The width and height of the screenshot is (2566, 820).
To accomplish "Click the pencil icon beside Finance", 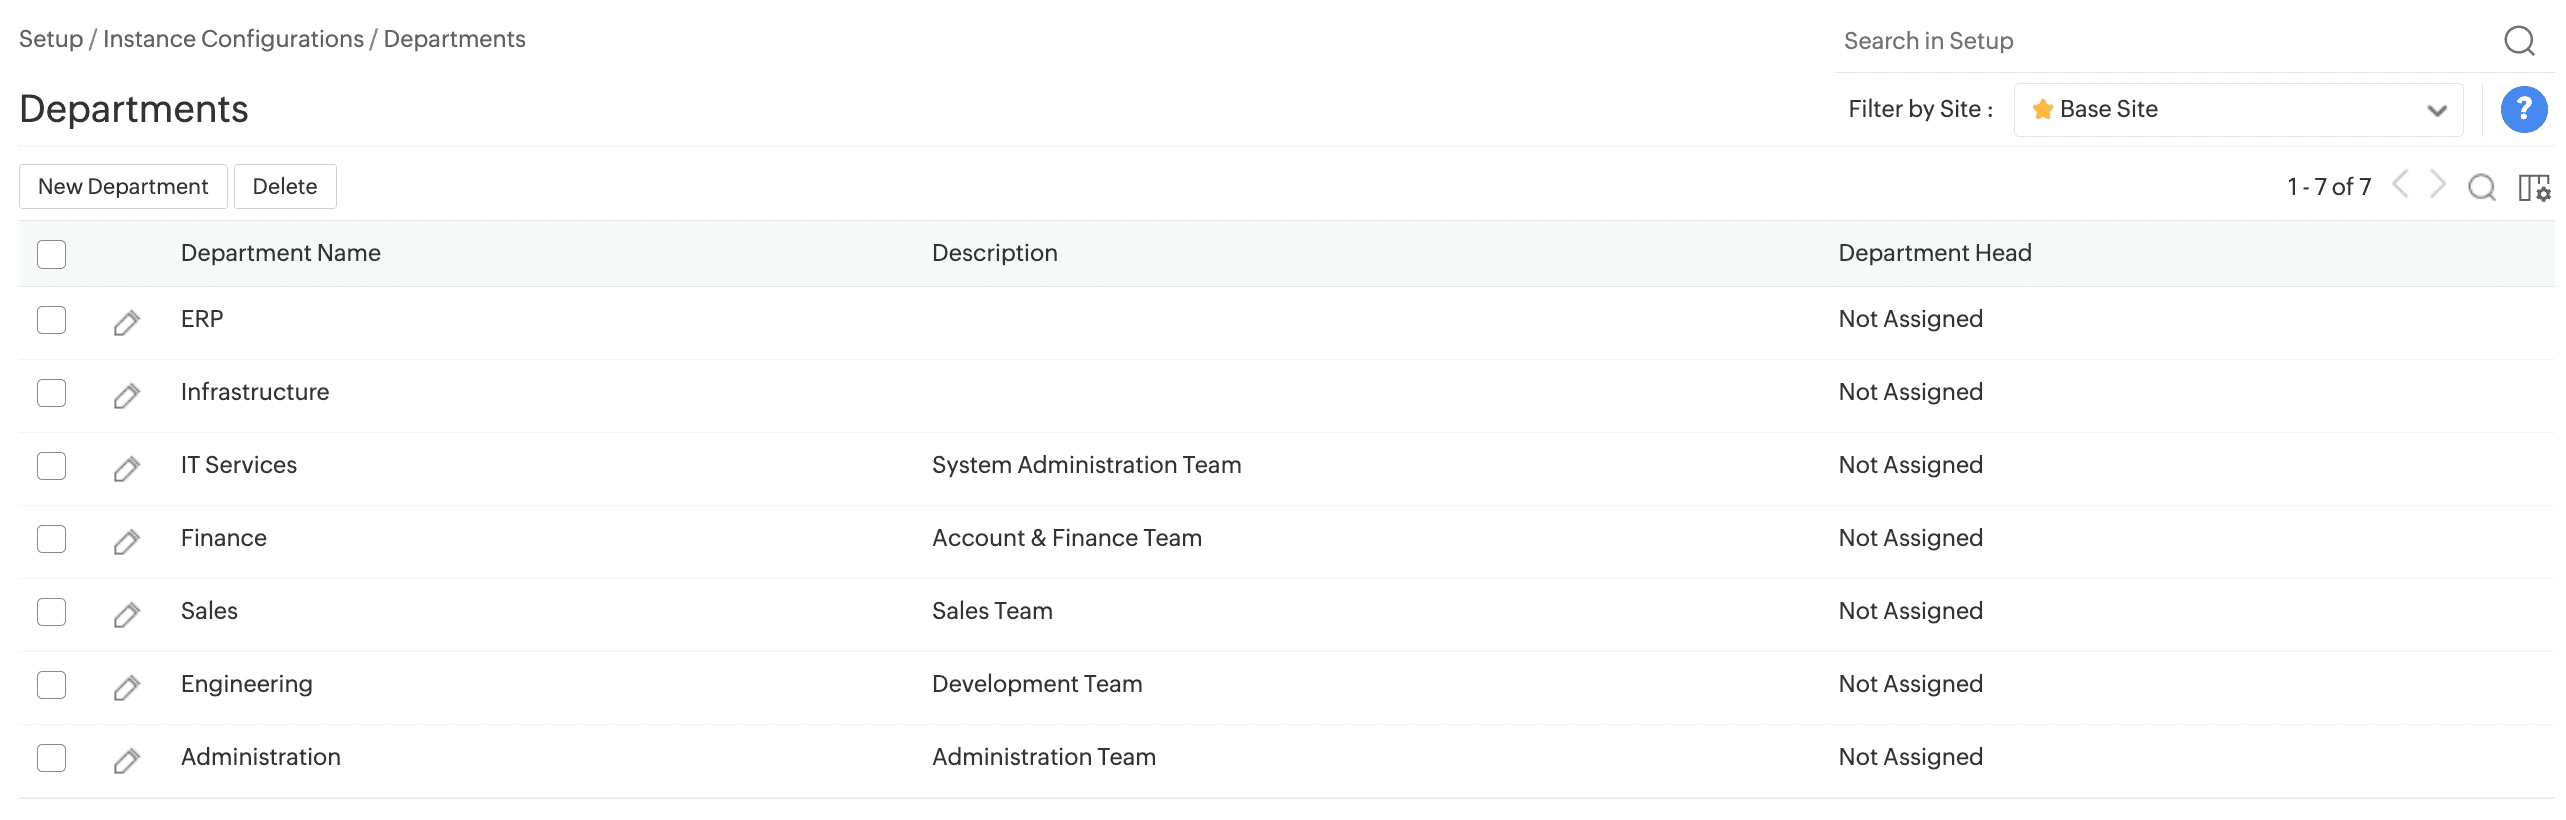I will [x=126, y=541].
